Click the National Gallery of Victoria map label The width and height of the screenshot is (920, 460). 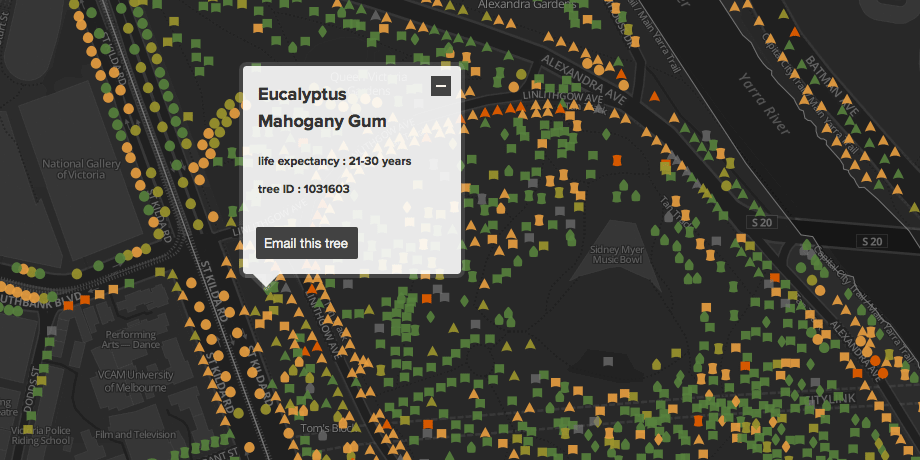coord(81,169)
